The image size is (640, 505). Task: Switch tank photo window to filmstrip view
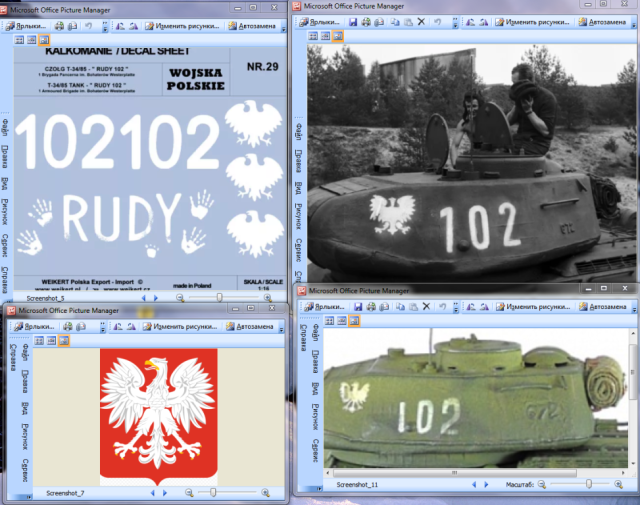[x=325, y=36]
